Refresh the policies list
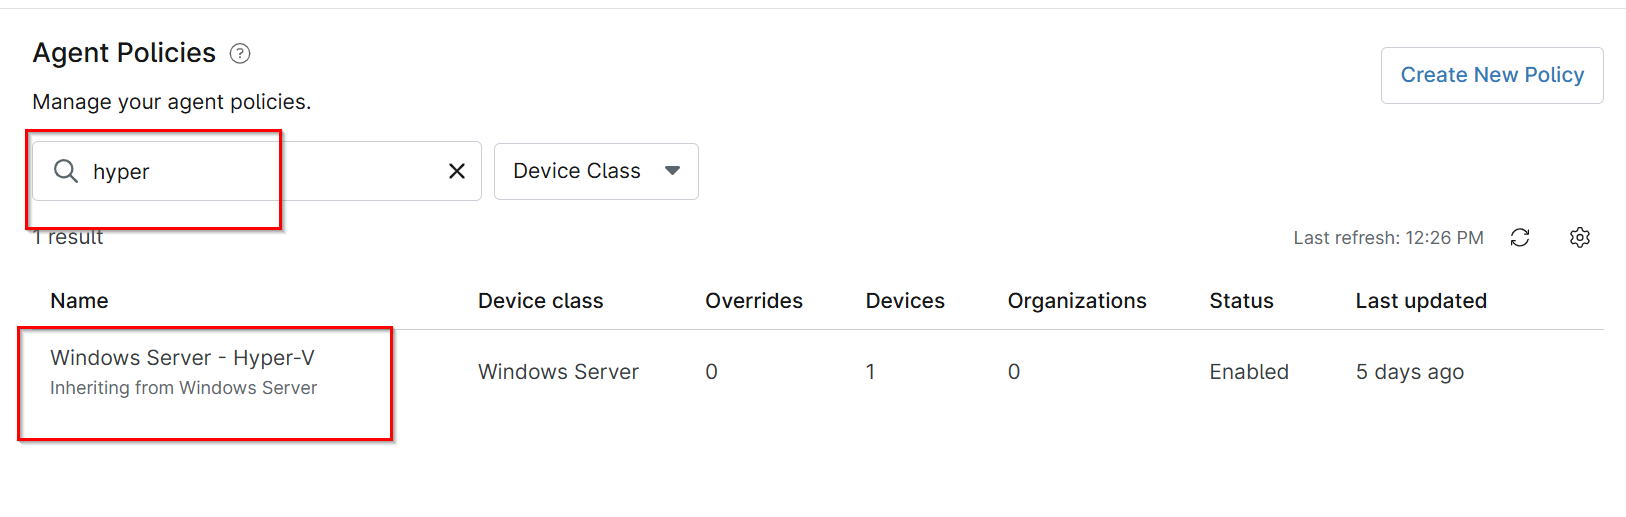 1520,237
